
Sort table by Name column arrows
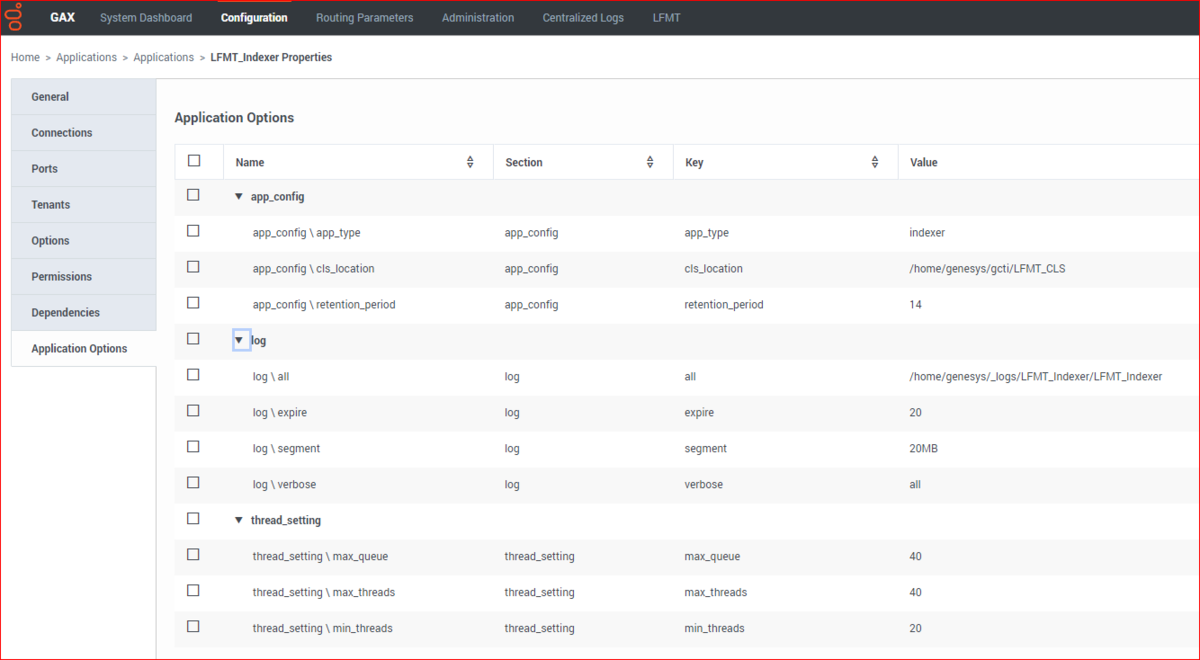pyautogui.click(x=470, y=162)
